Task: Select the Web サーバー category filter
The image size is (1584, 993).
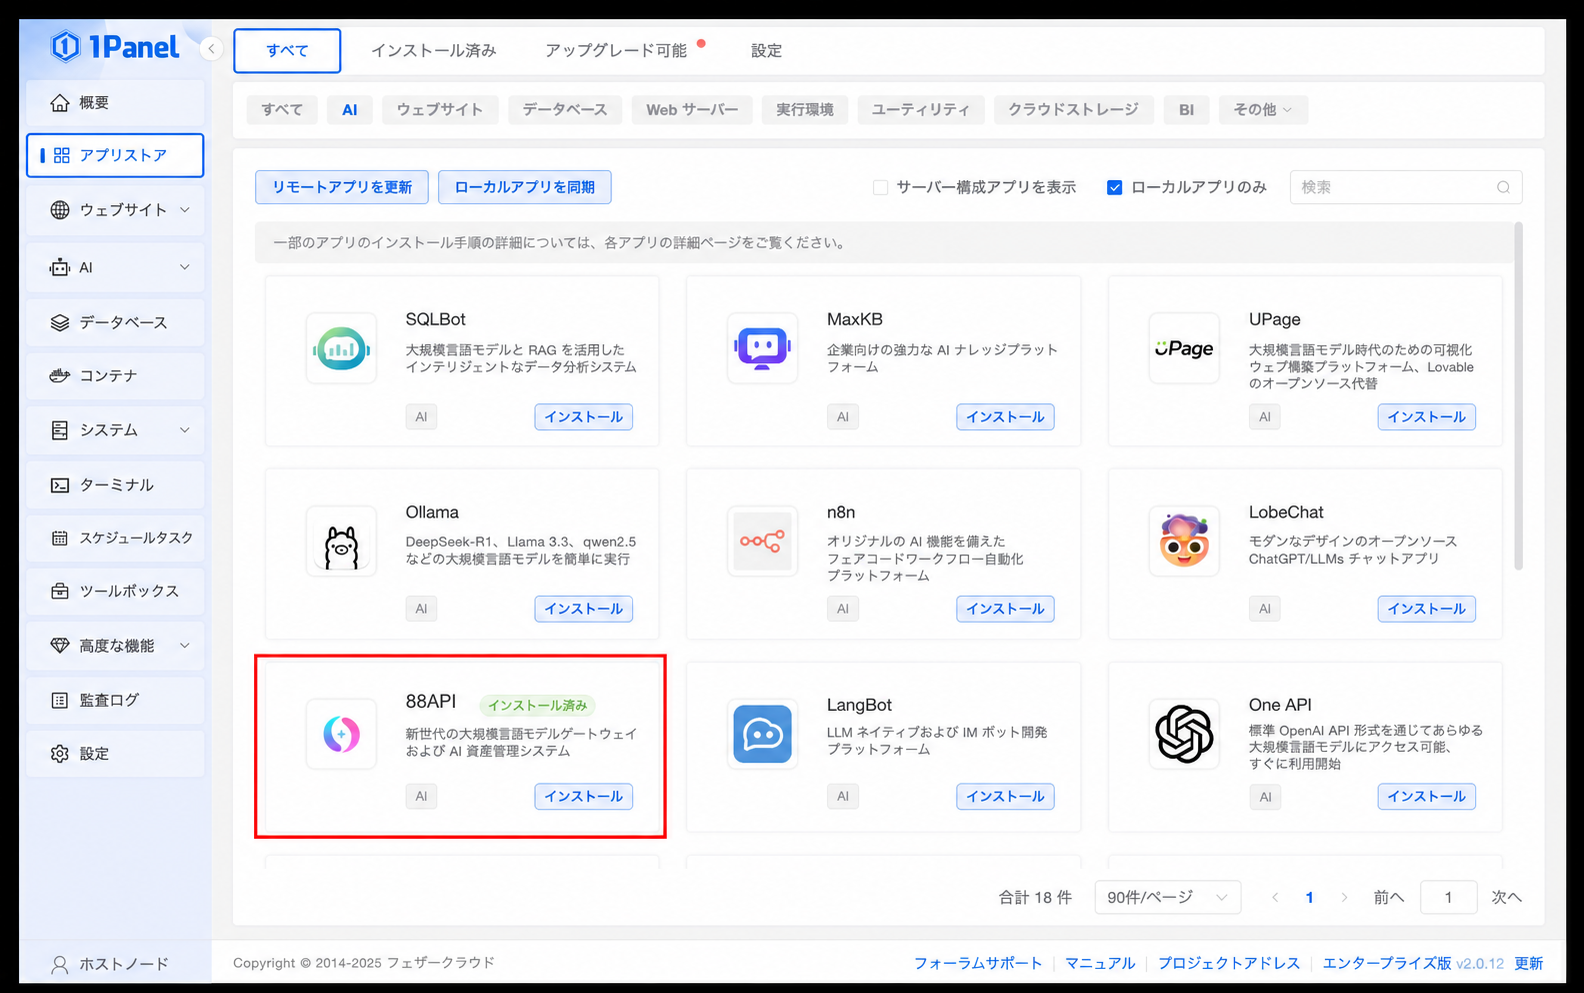Action: tap(692, 110)
